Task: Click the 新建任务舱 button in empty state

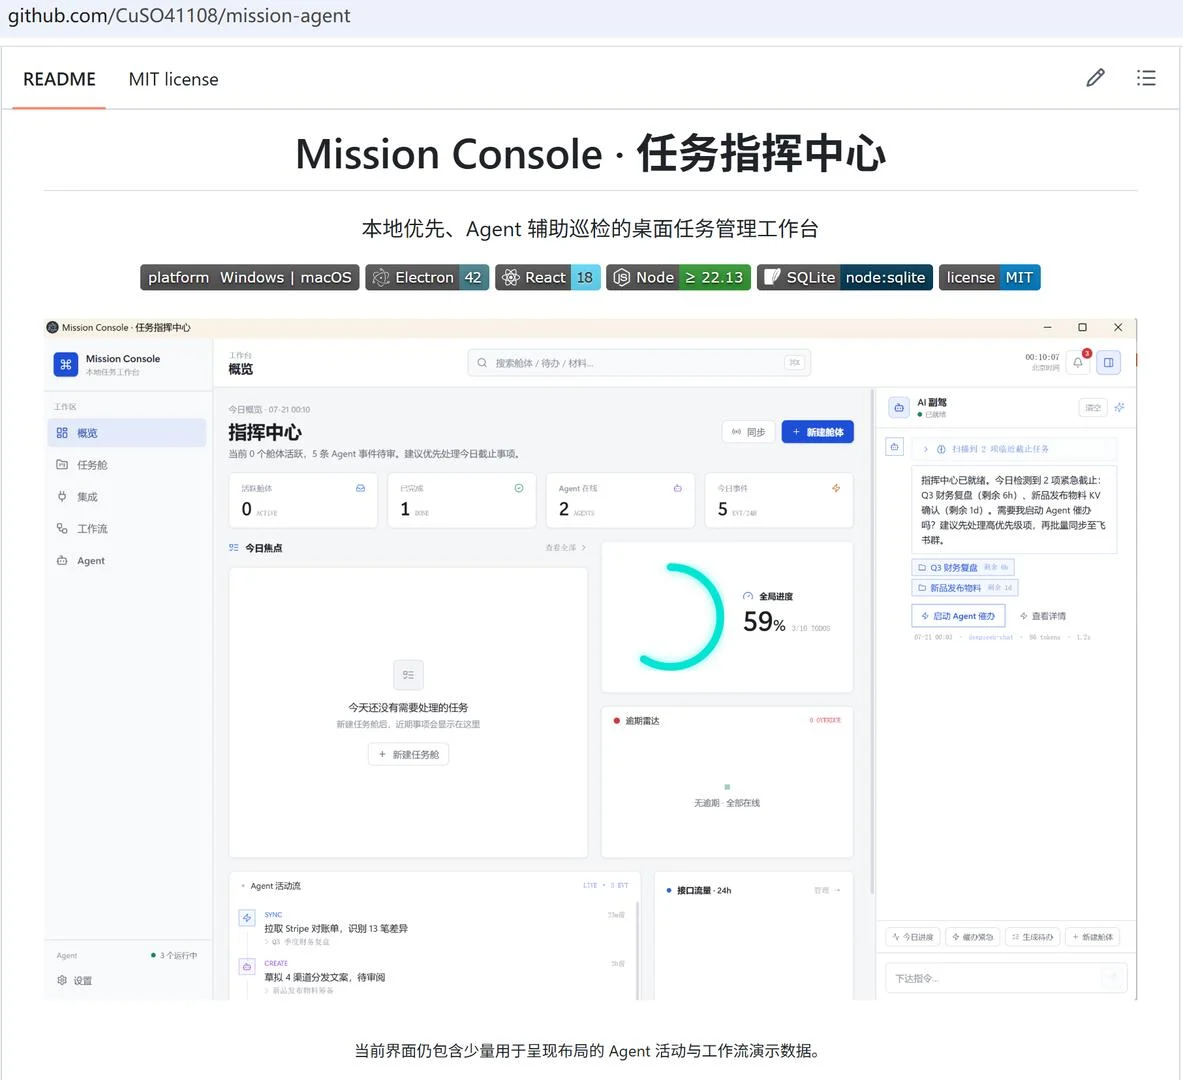Action: [x=408, y=754]
